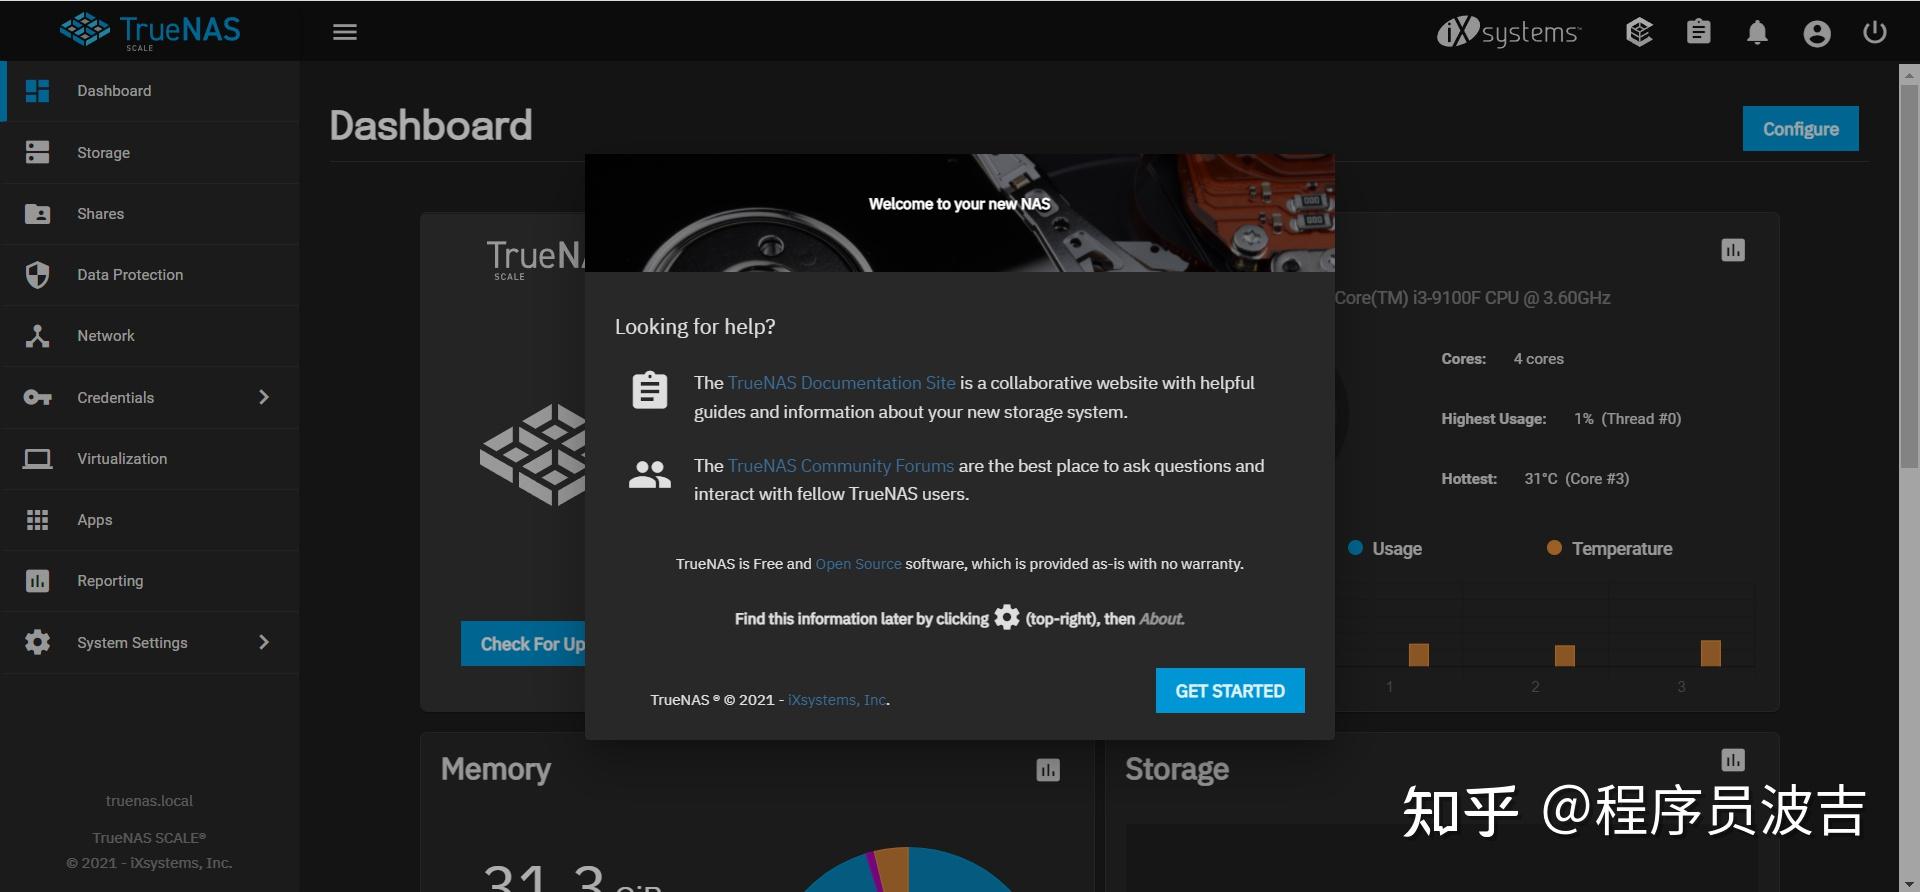Image resolution: width=1920 pixels, height=892 pixels.
Task: Click the truenas.local hostname text
Action: coord(149,801)
